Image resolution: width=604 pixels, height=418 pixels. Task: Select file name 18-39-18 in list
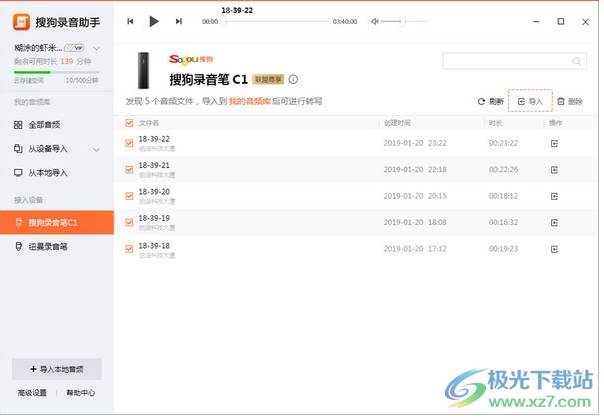click(154, 246)
